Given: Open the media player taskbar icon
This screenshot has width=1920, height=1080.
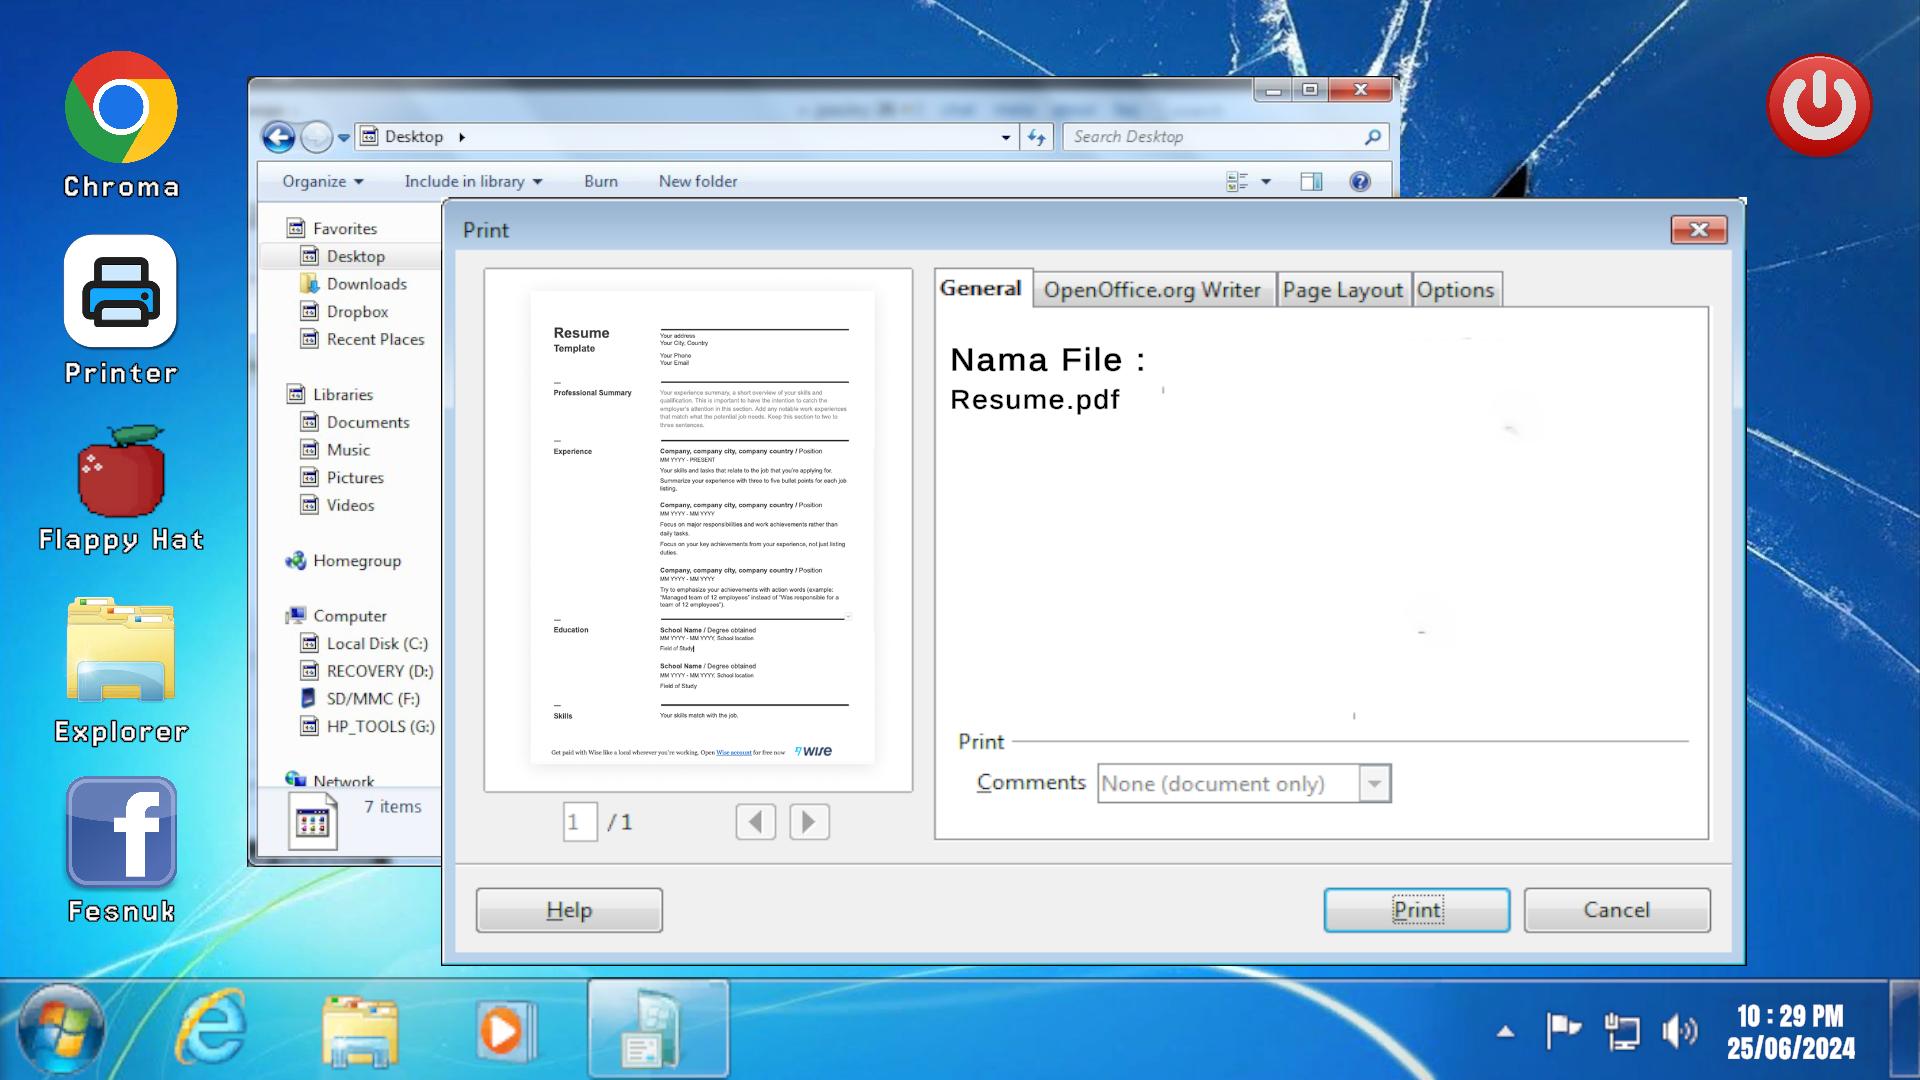Looking at the screenshot, I should [x=507, y=1030].
